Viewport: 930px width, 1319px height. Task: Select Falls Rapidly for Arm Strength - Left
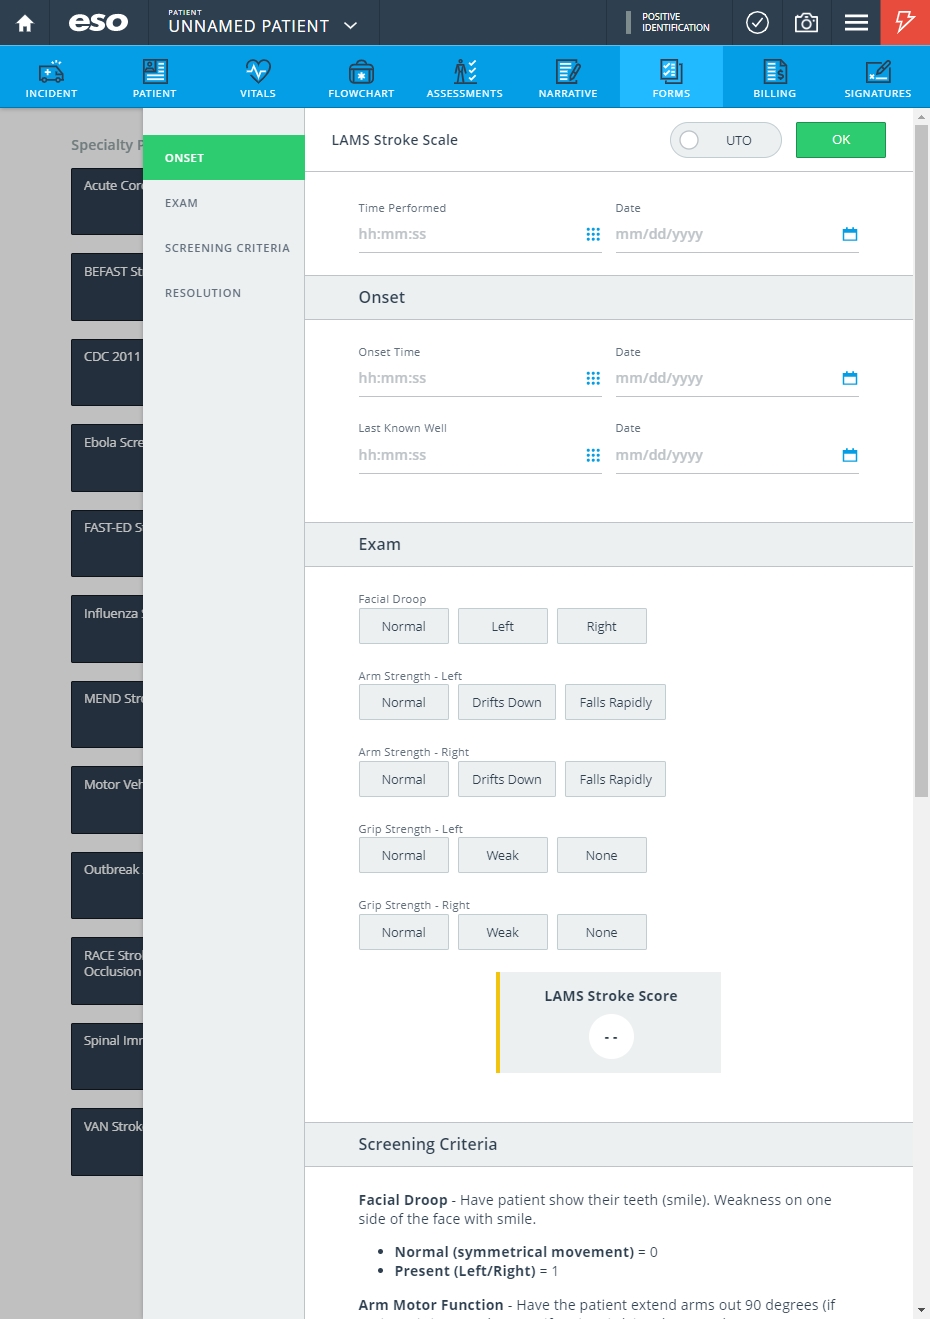click(x=616, y=702)
